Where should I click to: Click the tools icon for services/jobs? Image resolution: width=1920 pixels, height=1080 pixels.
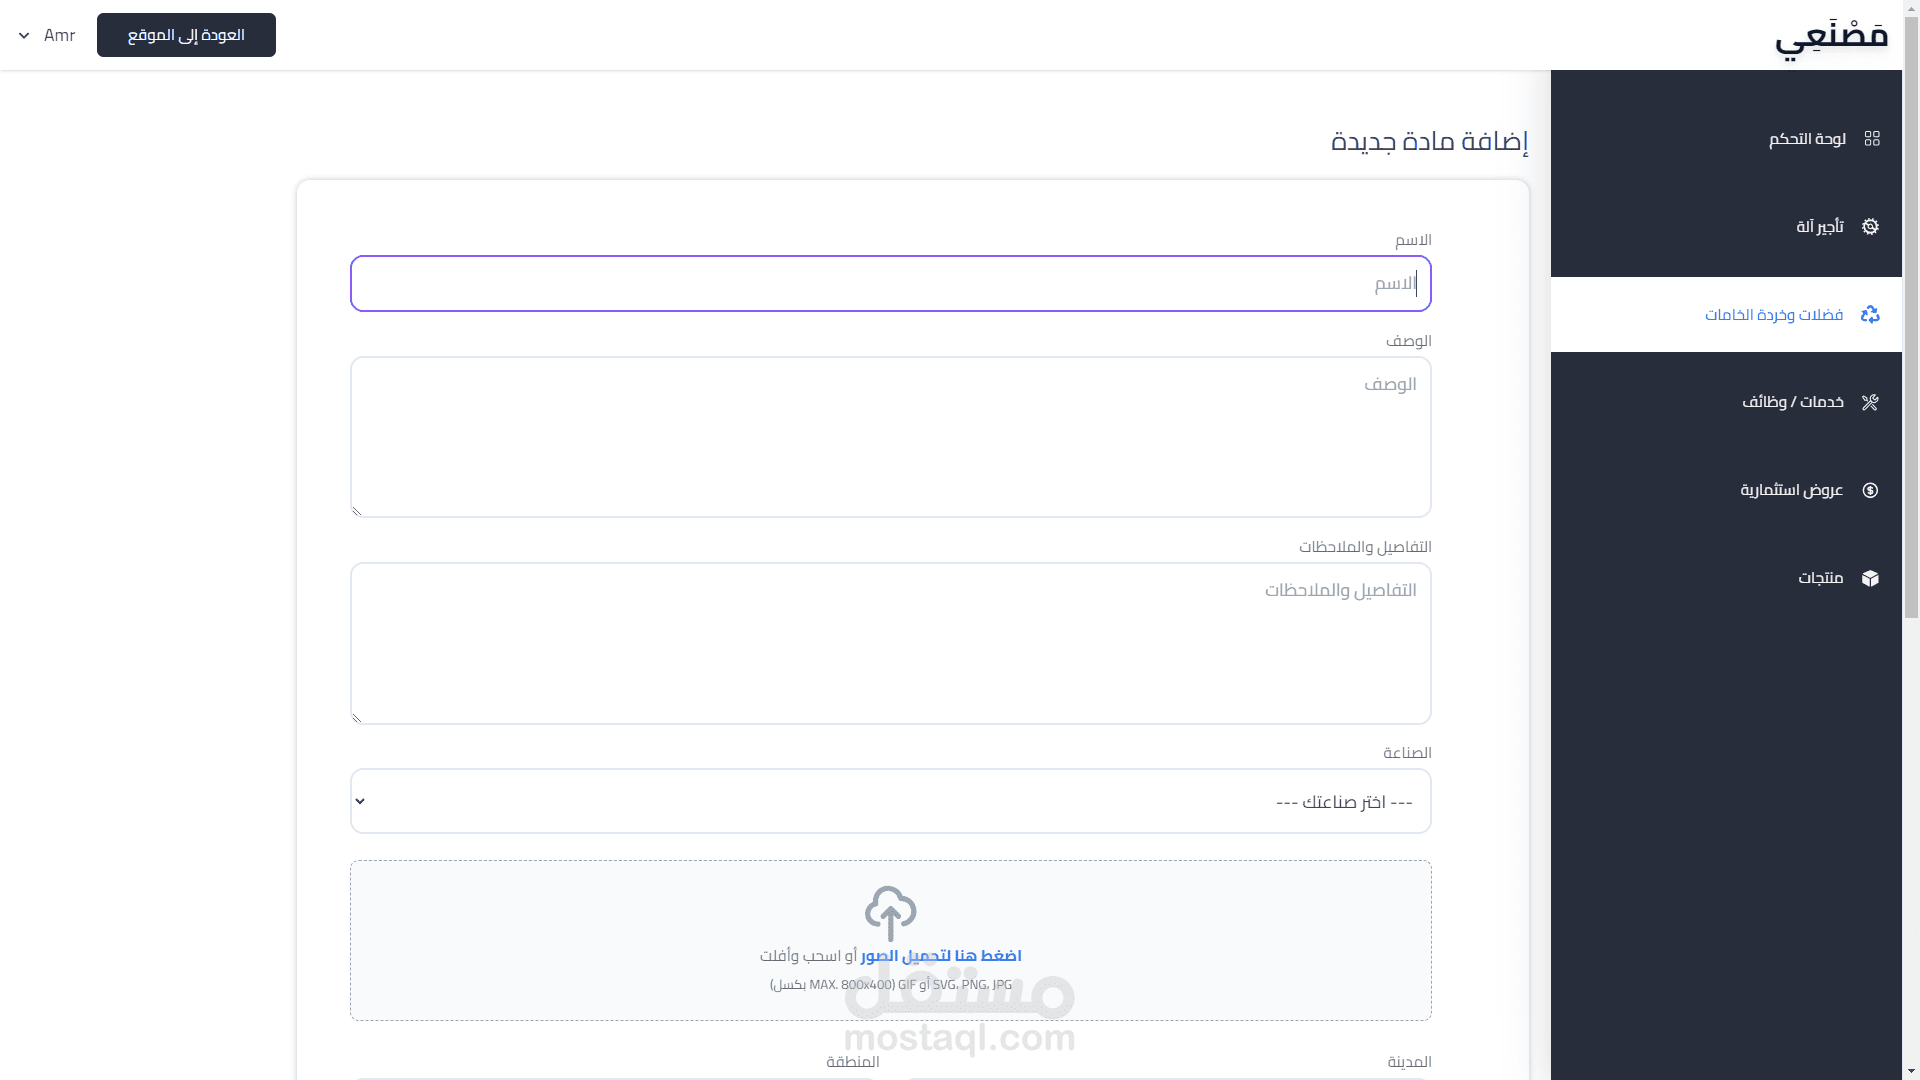coord(1870,402)
